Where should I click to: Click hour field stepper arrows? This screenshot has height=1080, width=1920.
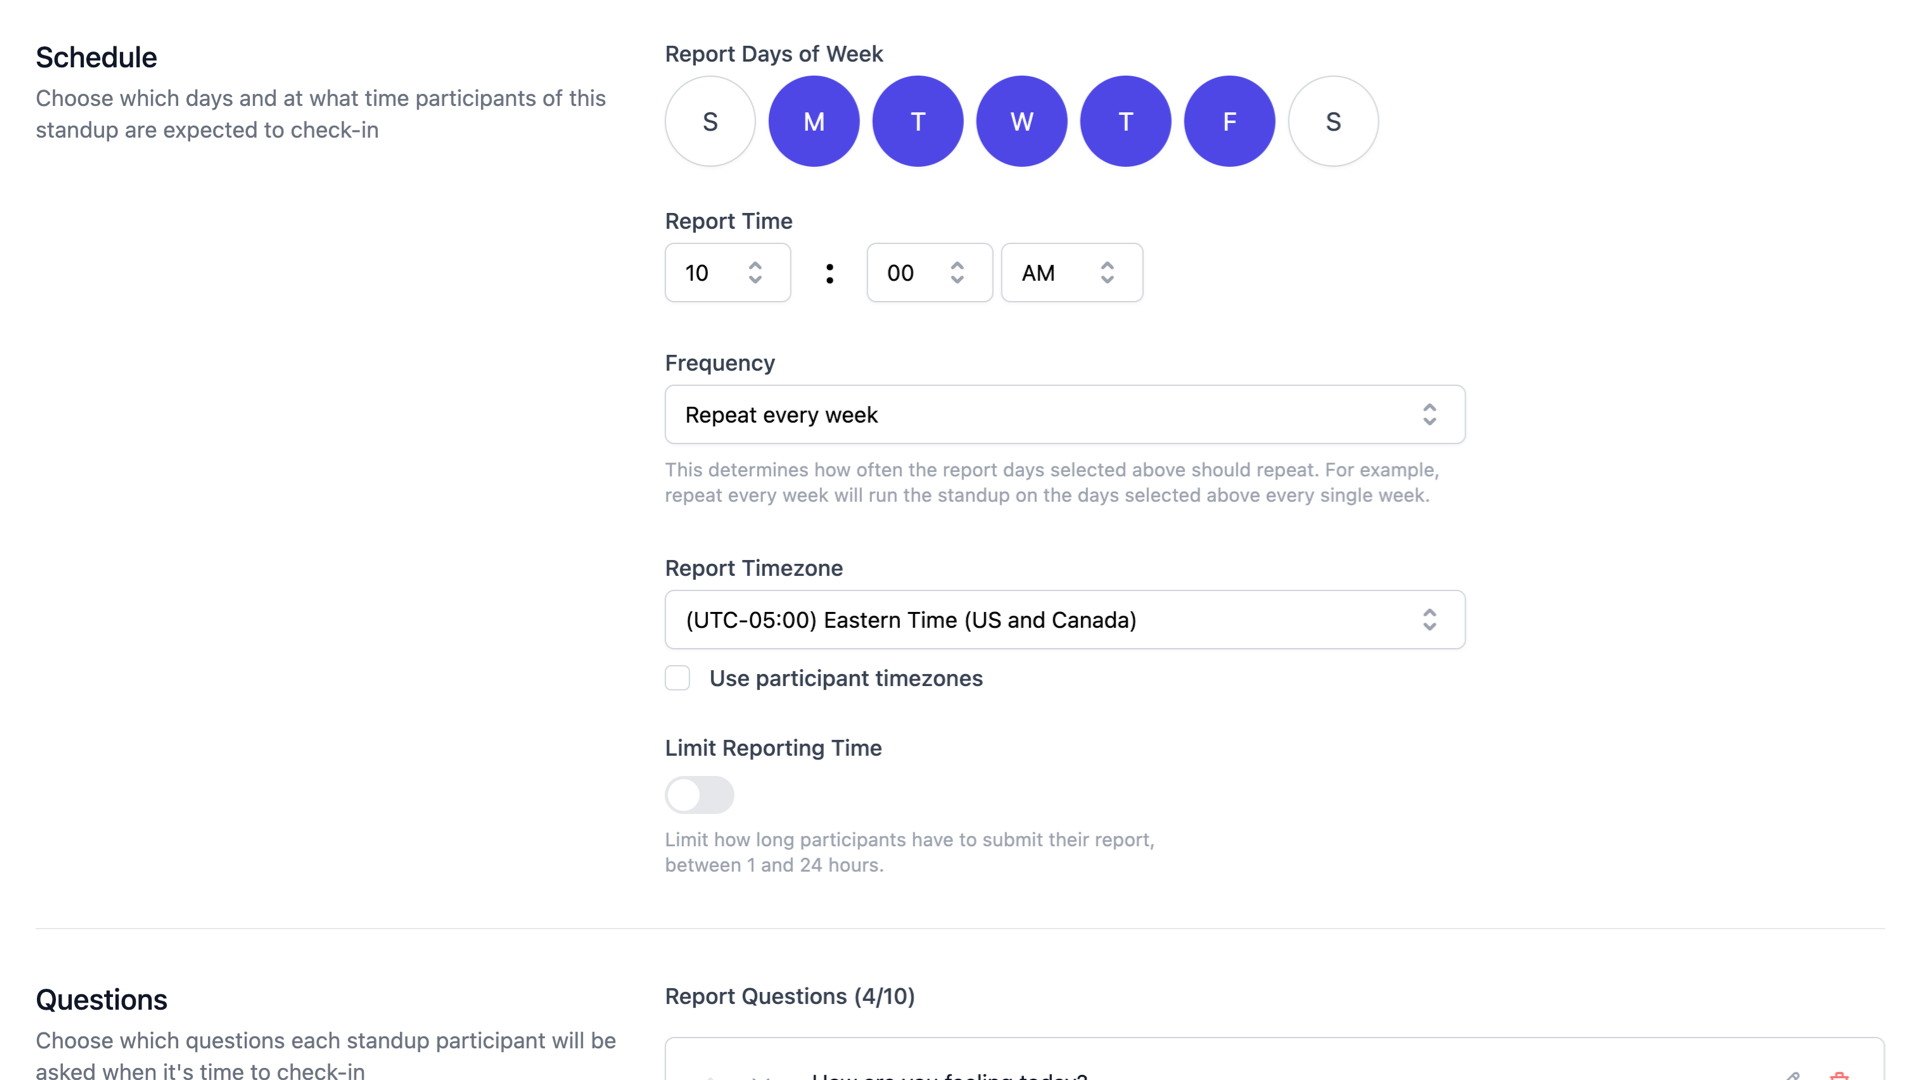point(756,273)
